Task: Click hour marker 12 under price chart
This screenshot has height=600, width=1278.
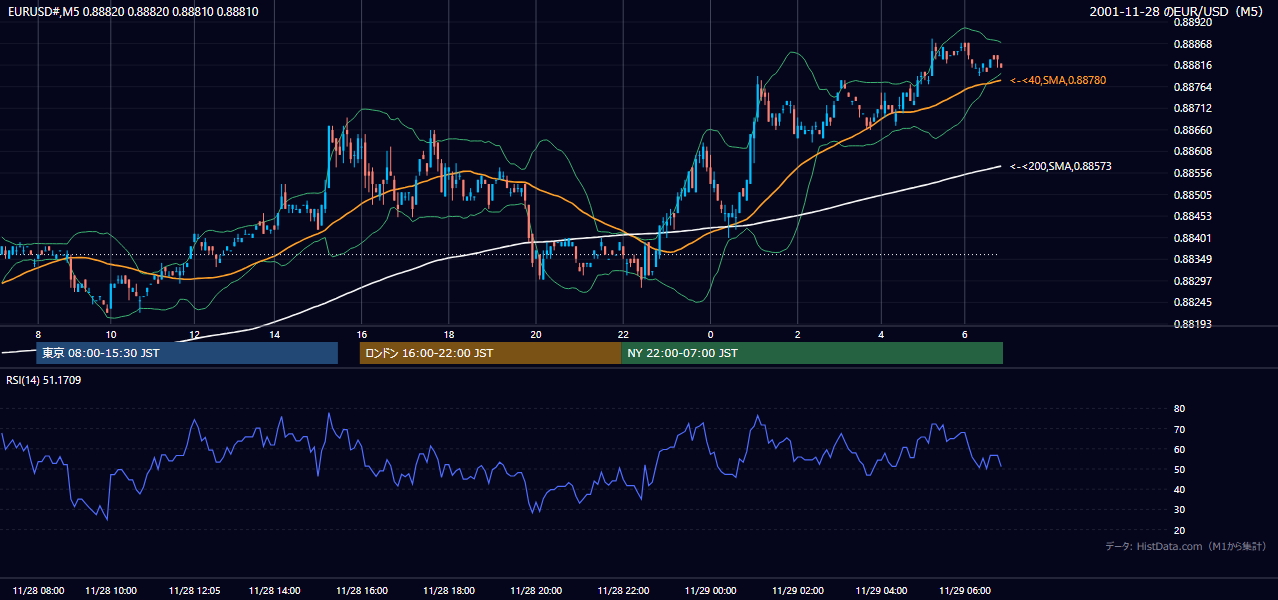Action: 194,334
